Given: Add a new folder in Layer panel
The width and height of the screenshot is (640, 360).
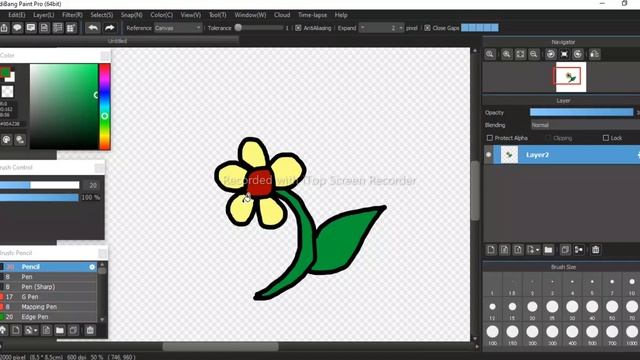Looking at the screenshot, I should click(x=548, y=249).
